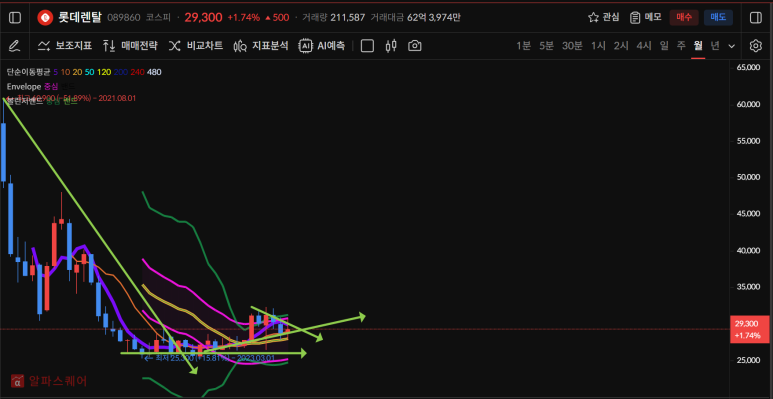Capture chart with the camera icon
Viewport: 773px width, 399px height.
point(415,46)
